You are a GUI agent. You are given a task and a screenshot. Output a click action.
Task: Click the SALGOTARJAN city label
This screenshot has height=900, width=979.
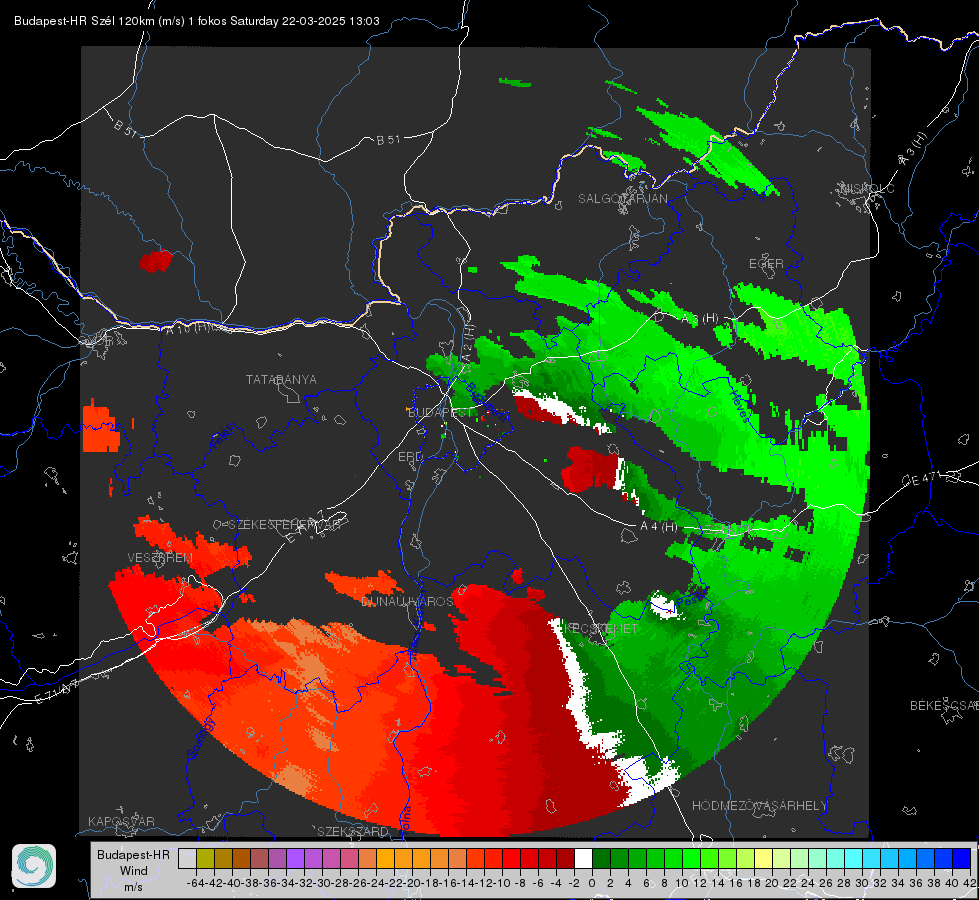tap(622, 199)
